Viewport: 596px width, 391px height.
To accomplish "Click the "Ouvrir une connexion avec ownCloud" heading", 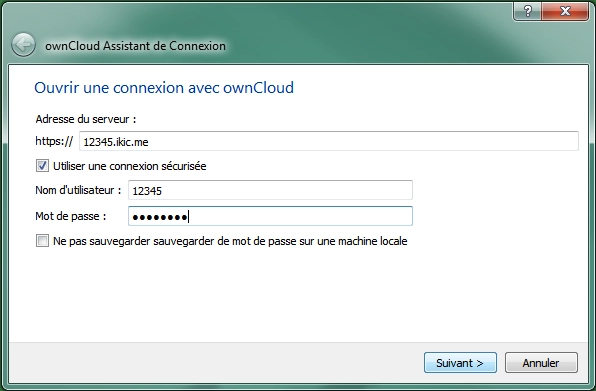I will 164,87.
